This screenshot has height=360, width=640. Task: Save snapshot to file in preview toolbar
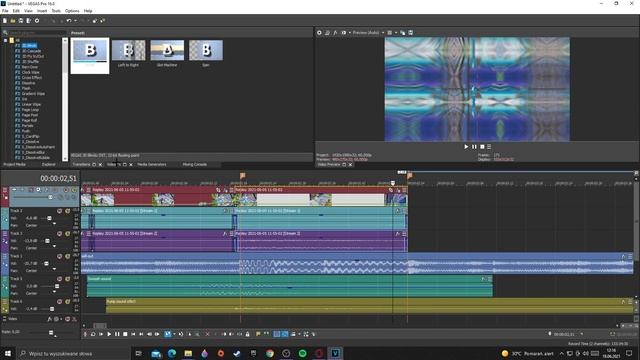[x=411, y=33]
